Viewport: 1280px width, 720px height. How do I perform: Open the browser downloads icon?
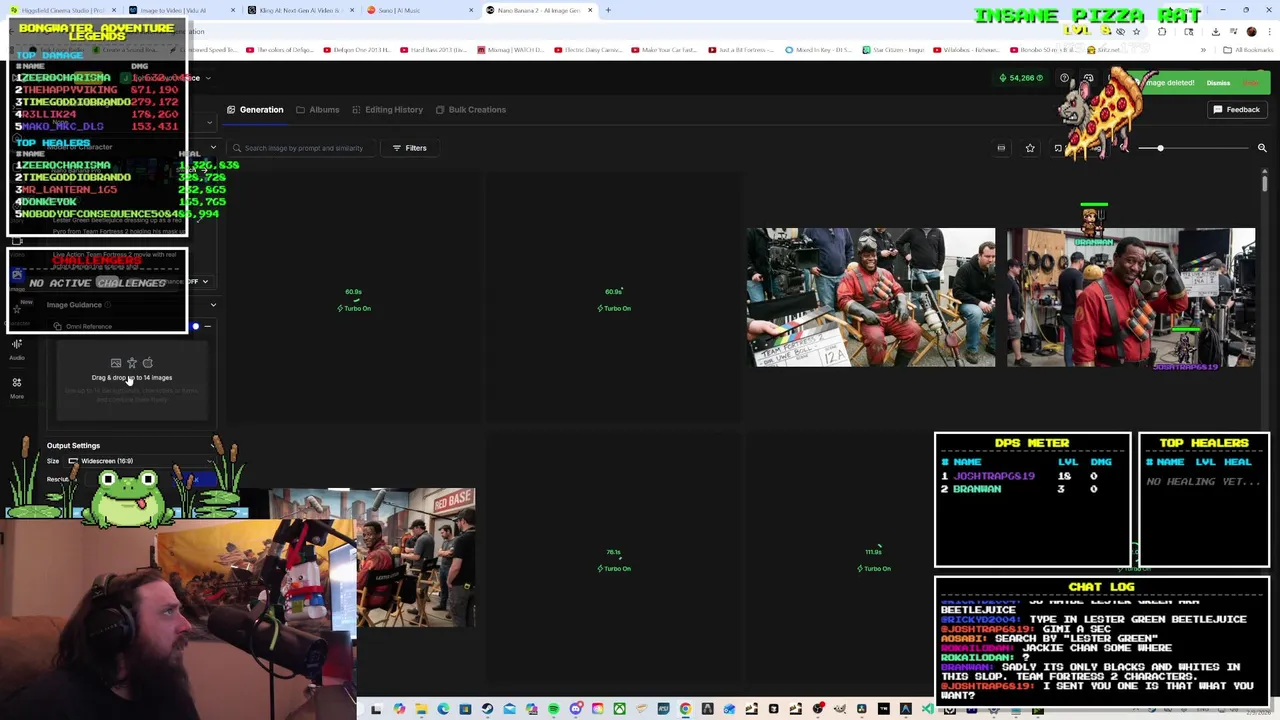[1215, 31]
